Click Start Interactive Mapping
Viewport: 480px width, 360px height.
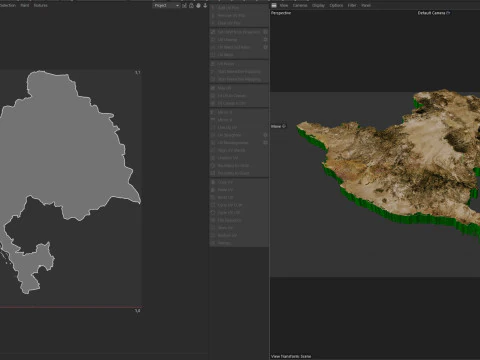[239, 72]
